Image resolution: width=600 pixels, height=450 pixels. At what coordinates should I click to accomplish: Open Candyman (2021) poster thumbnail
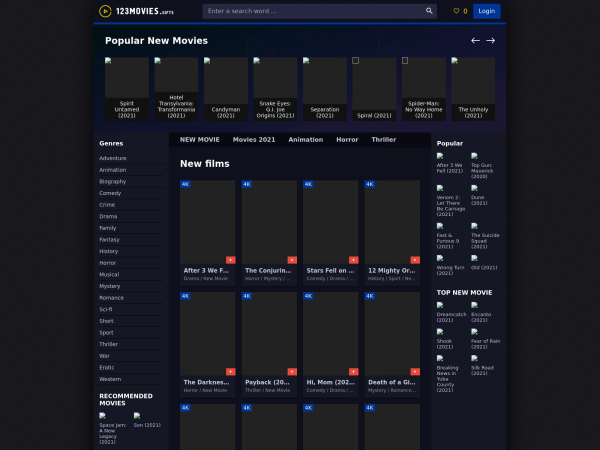pos(226,78)
